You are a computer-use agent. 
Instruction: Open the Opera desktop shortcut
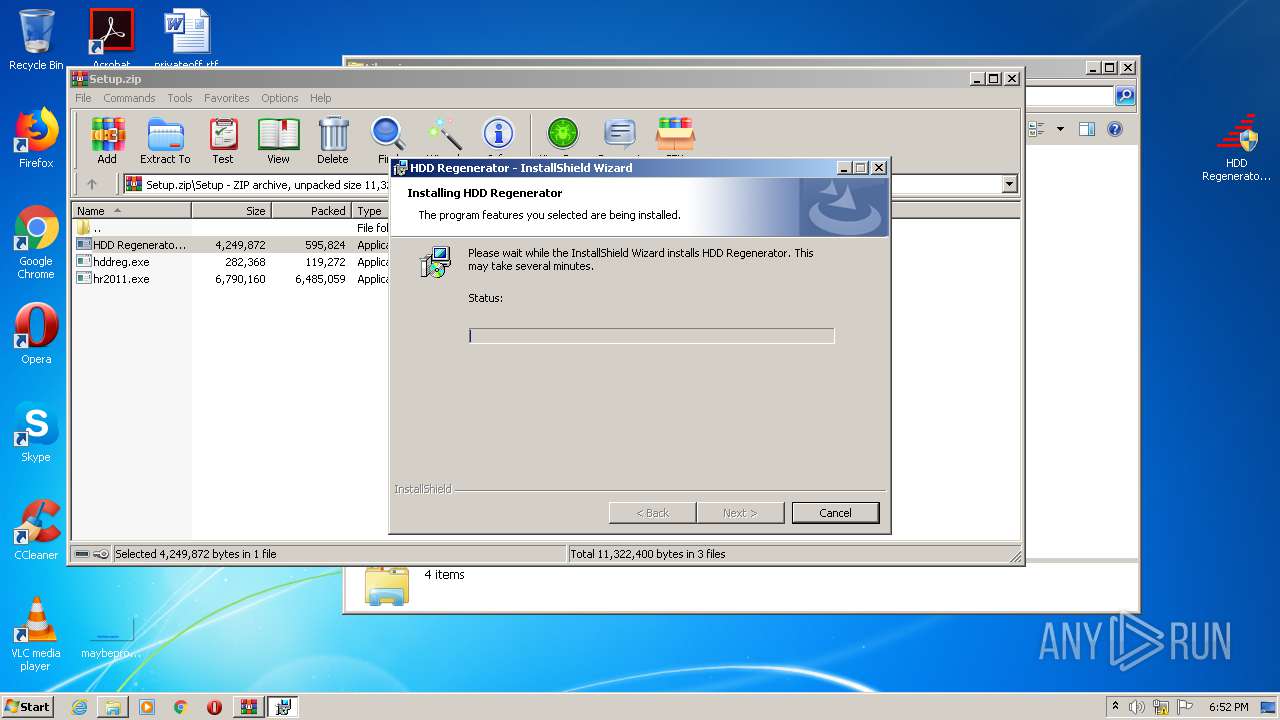36,334
